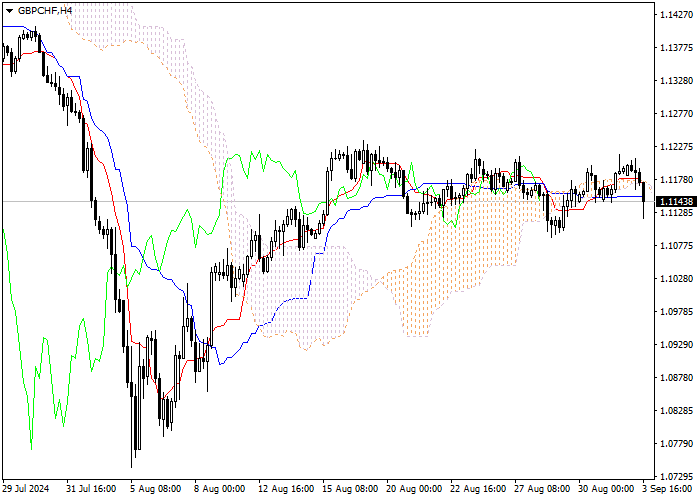Select price level 1.08780 on the scale
This screenshot has height=500, width=700.
pyautogui.click(x=676, y=378)
